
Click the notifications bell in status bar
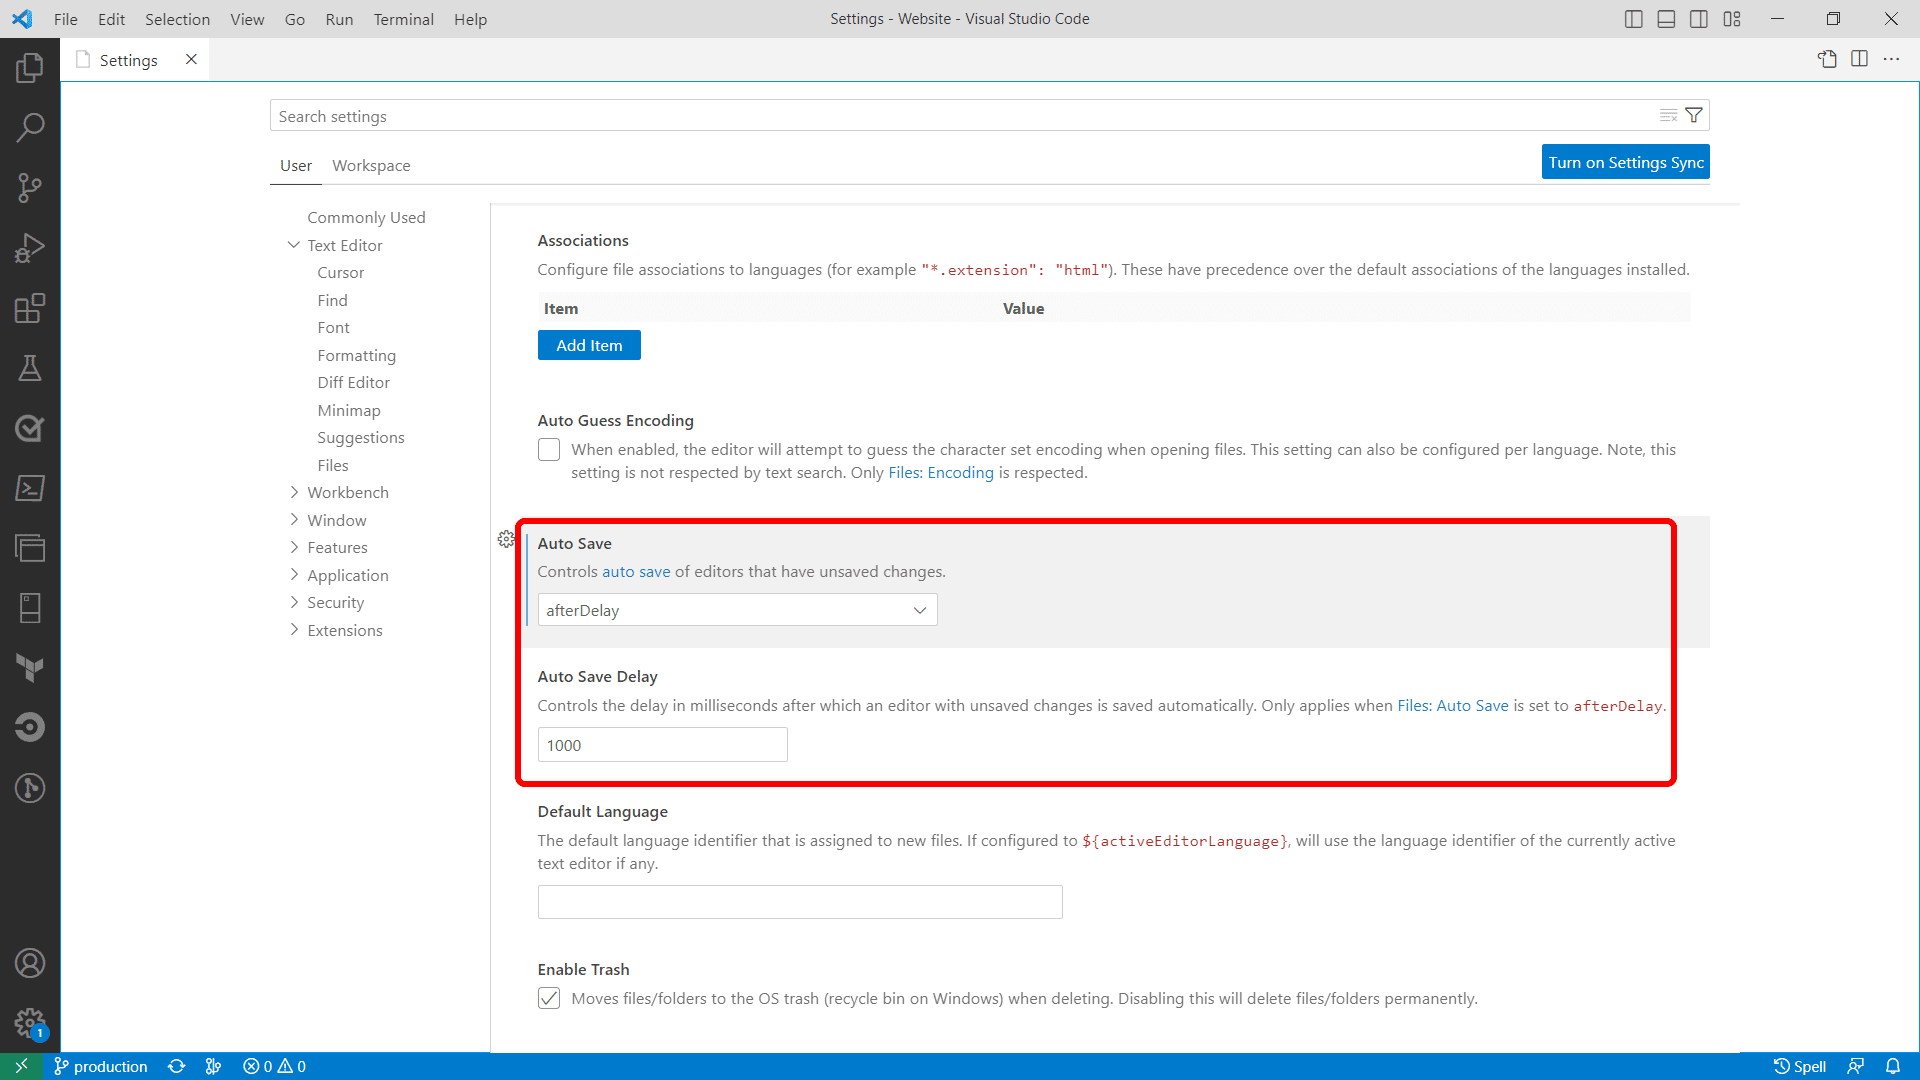1893,1066
